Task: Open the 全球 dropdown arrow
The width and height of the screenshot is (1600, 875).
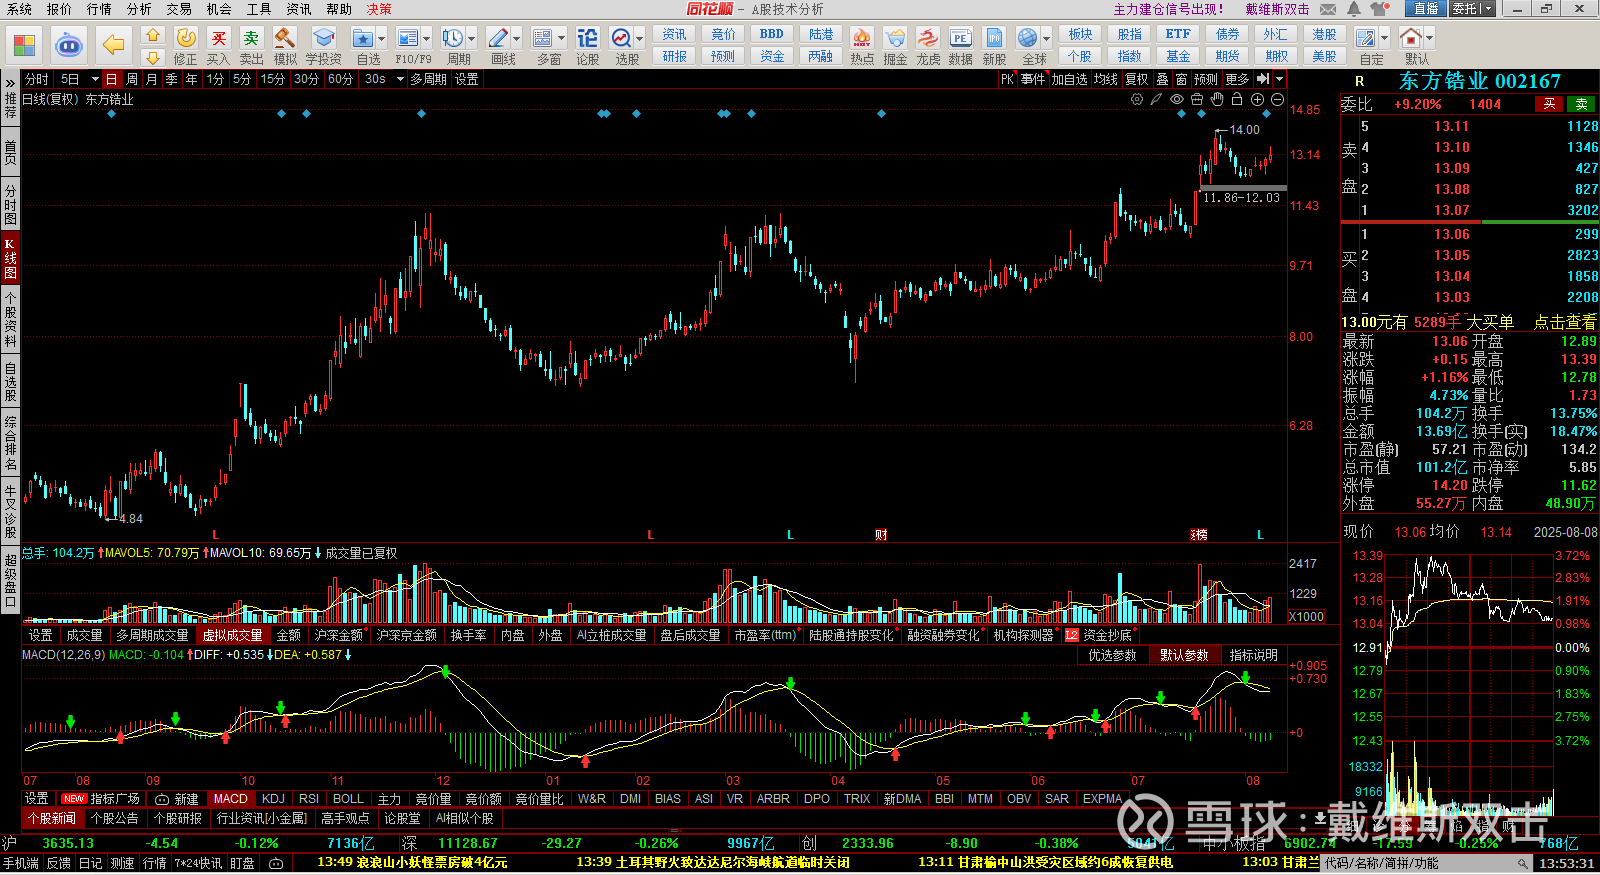Action: click(x=1046, y=39)
